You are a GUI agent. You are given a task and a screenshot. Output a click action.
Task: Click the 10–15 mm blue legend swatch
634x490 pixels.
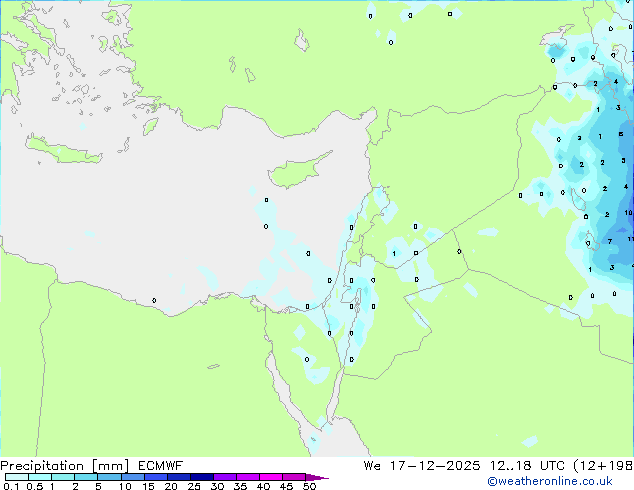tap(132, 477)
